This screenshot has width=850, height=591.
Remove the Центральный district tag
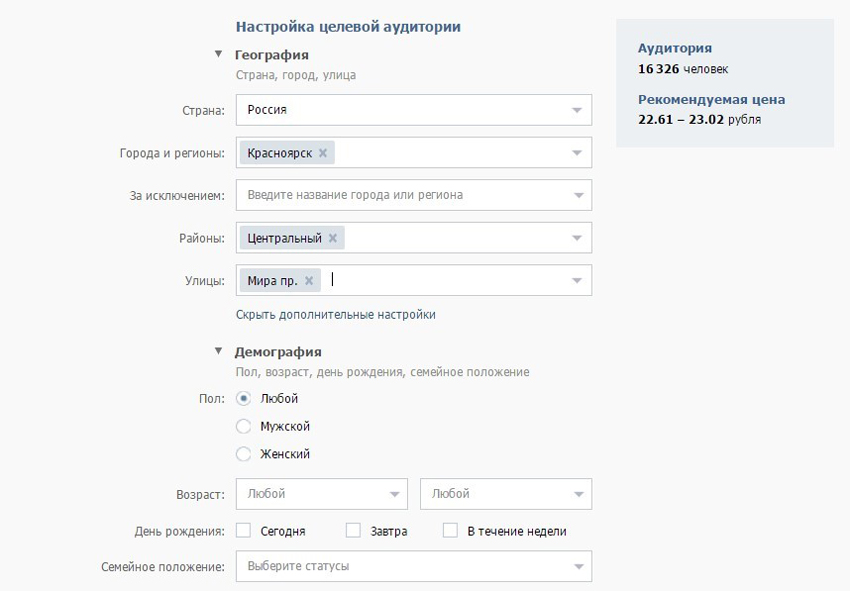tap(332, 238)
